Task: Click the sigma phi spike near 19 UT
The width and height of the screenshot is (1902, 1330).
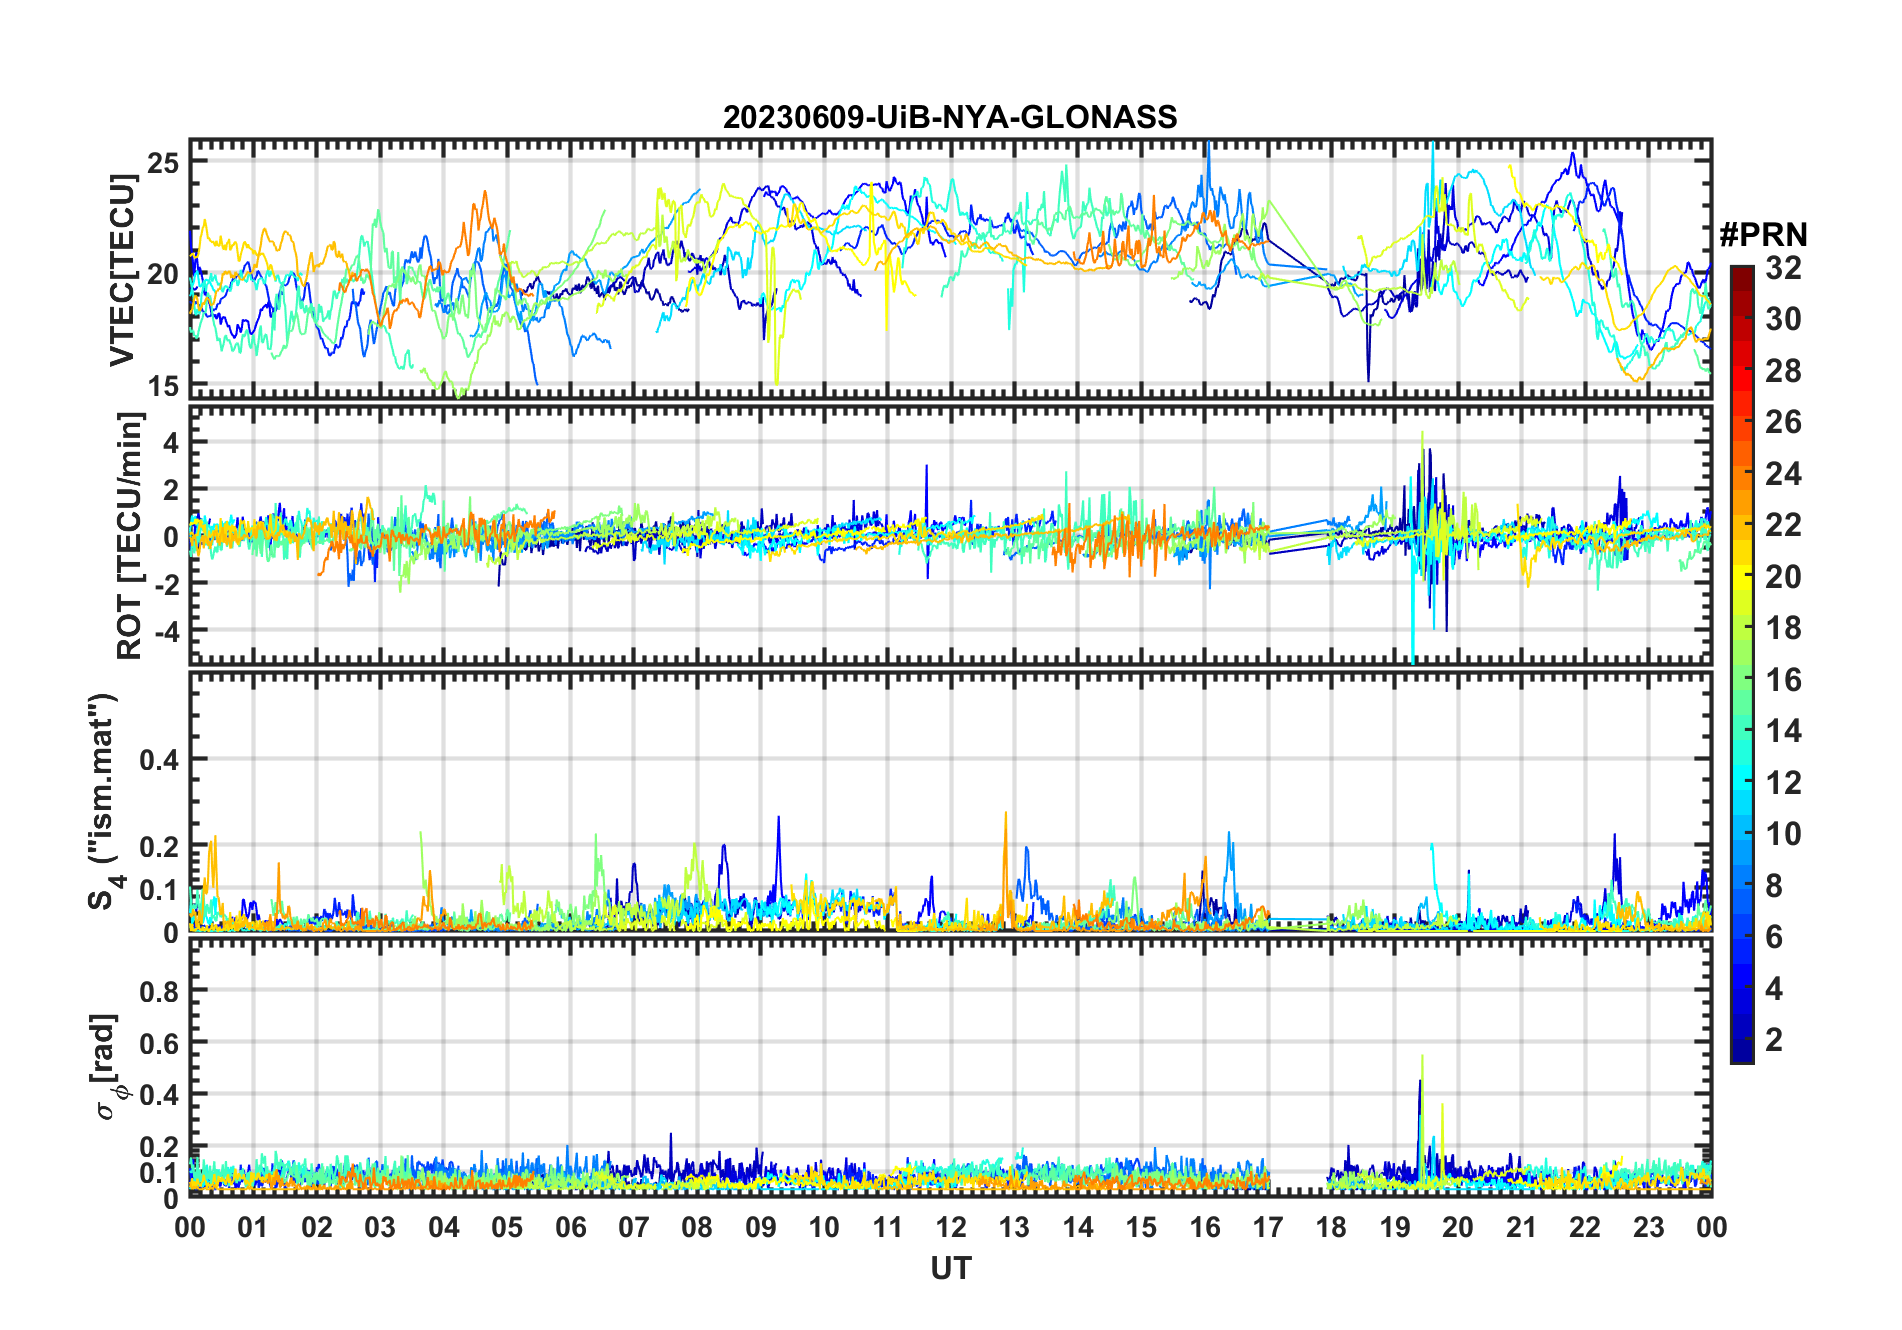Action: 1421,1120
